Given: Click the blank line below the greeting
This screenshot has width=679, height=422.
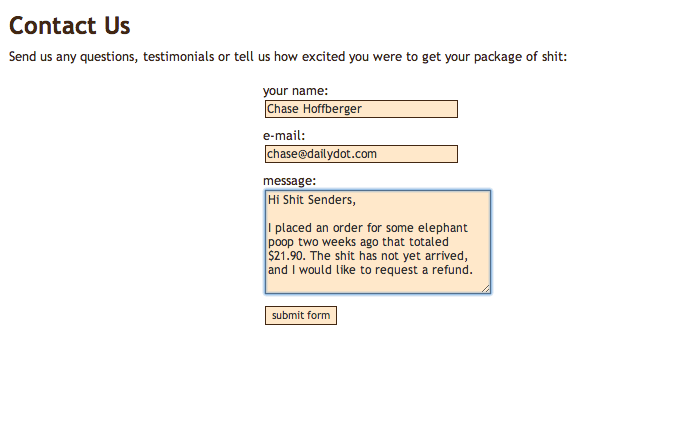Looking at the screenshot, I should click(377, 214).
